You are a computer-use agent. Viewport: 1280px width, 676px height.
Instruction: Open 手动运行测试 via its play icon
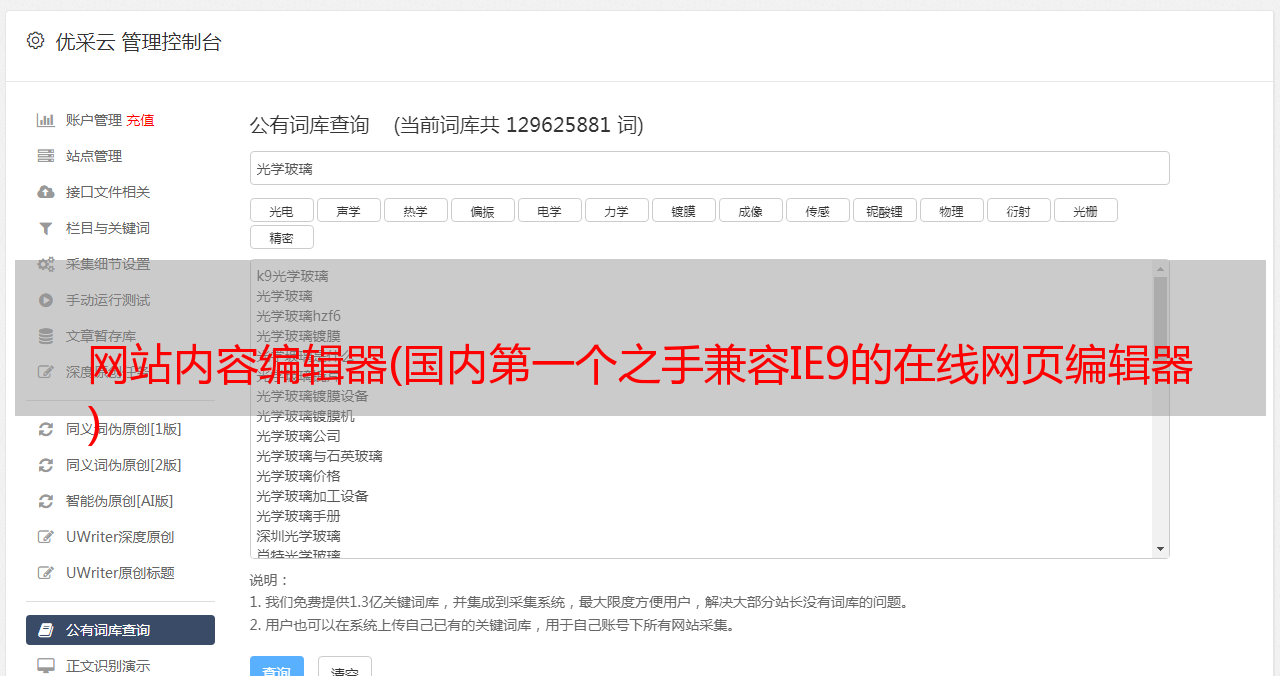point(45,300)
